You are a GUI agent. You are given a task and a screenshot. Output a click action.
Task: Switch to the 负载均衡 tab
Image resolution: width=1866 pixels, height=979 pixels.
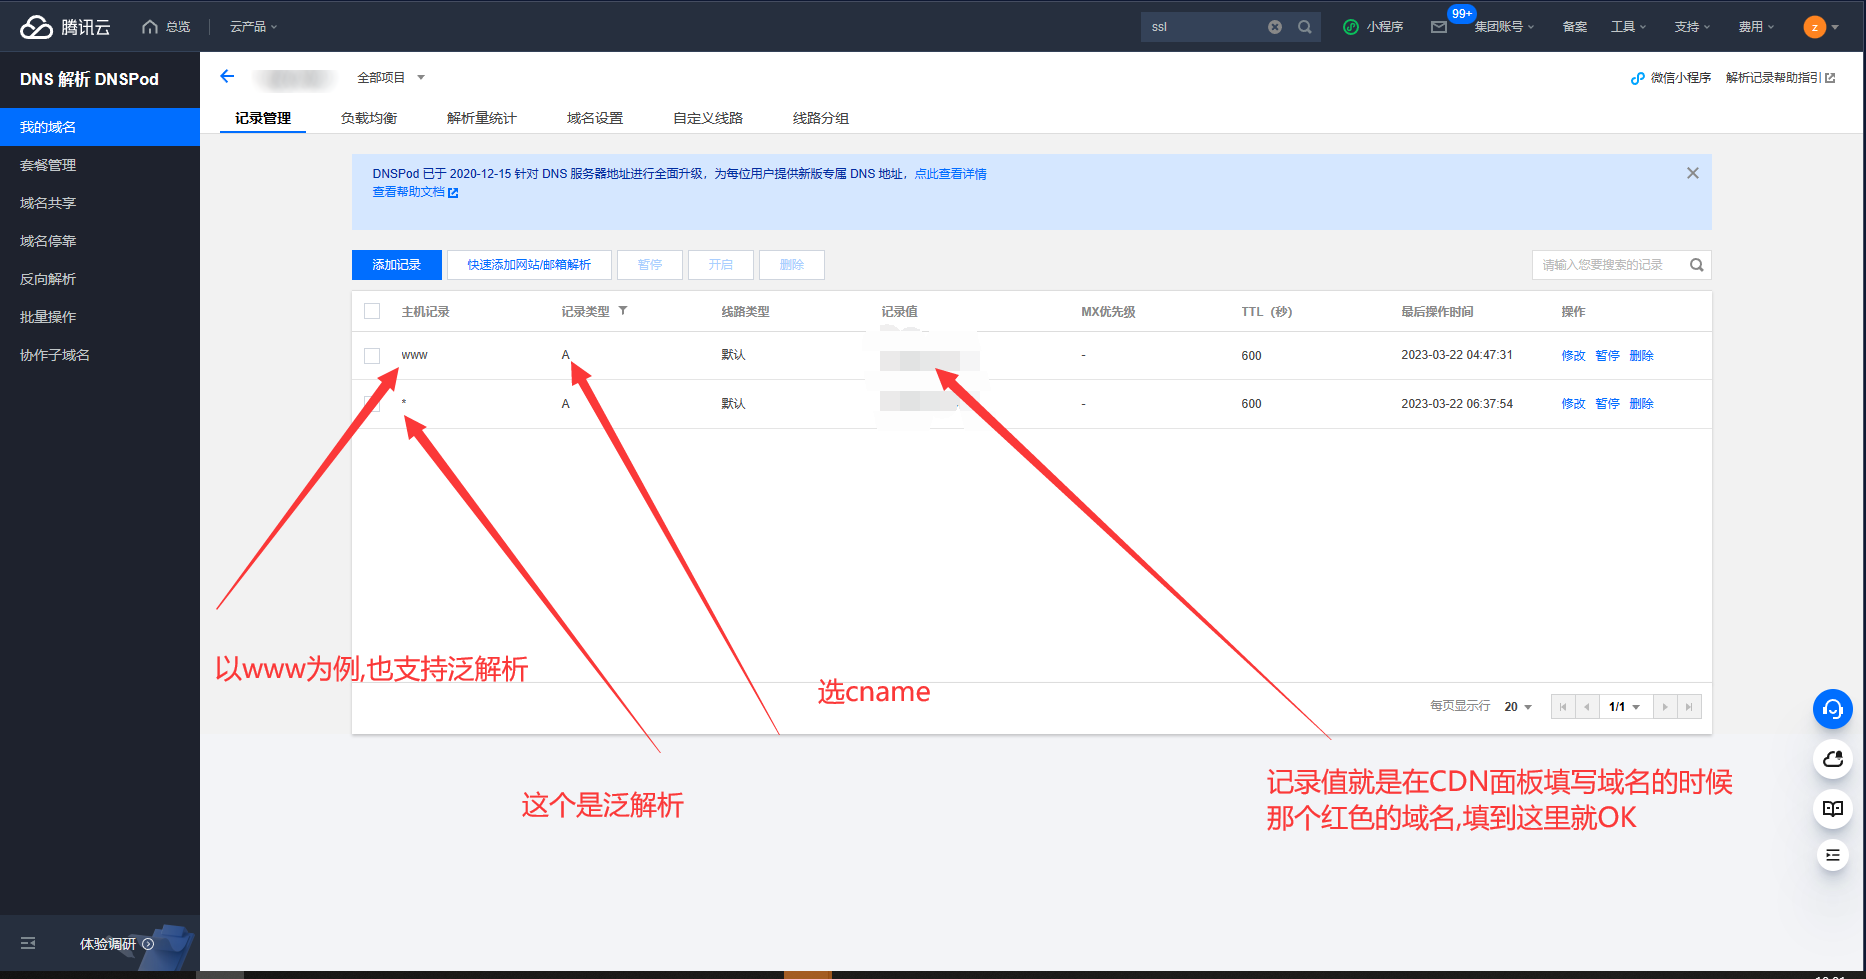click(369, 118)
